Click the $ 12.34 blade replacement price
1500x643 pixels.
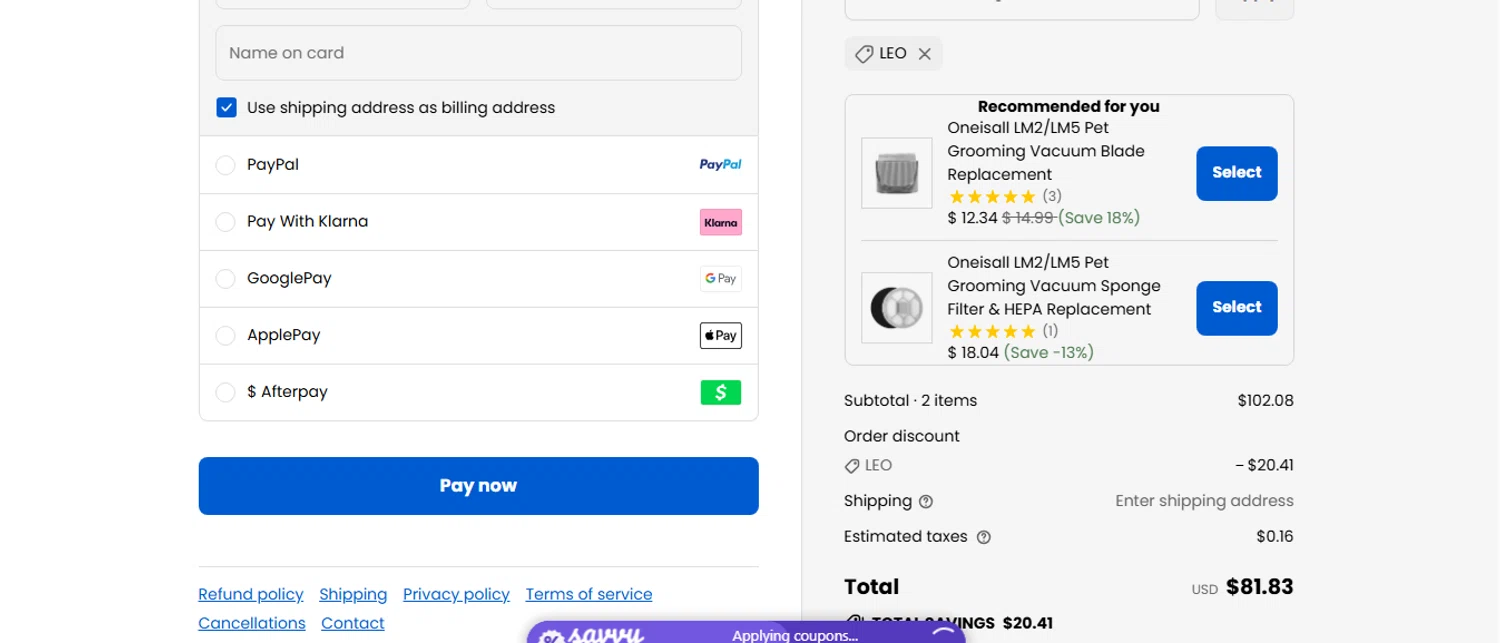coord(972,218)
